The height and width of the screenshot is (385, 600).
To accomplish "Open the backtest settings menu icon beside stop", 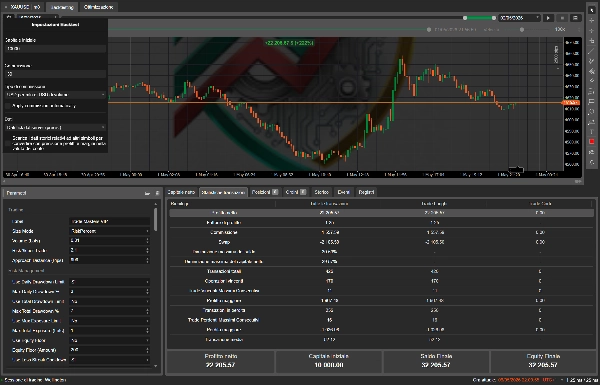I will (x=575, y=18).
